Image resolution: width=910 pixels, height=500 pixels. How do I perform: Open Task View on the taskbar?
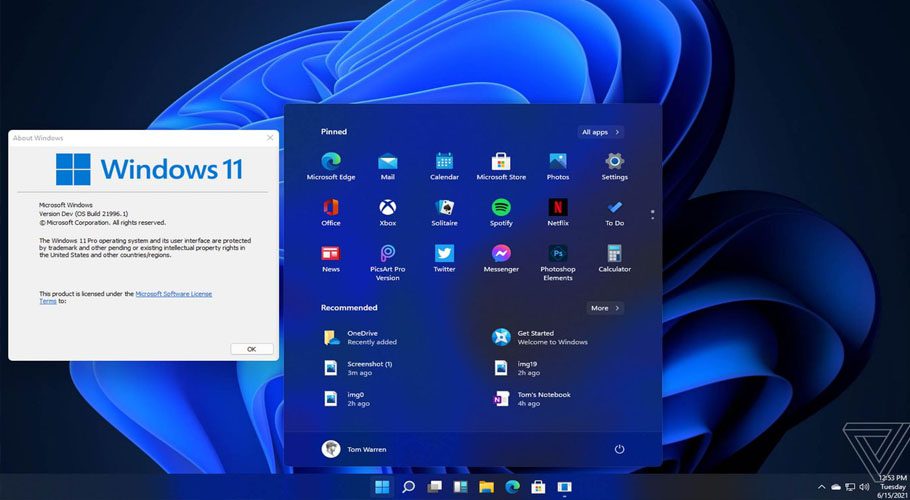tap(434, 487)
